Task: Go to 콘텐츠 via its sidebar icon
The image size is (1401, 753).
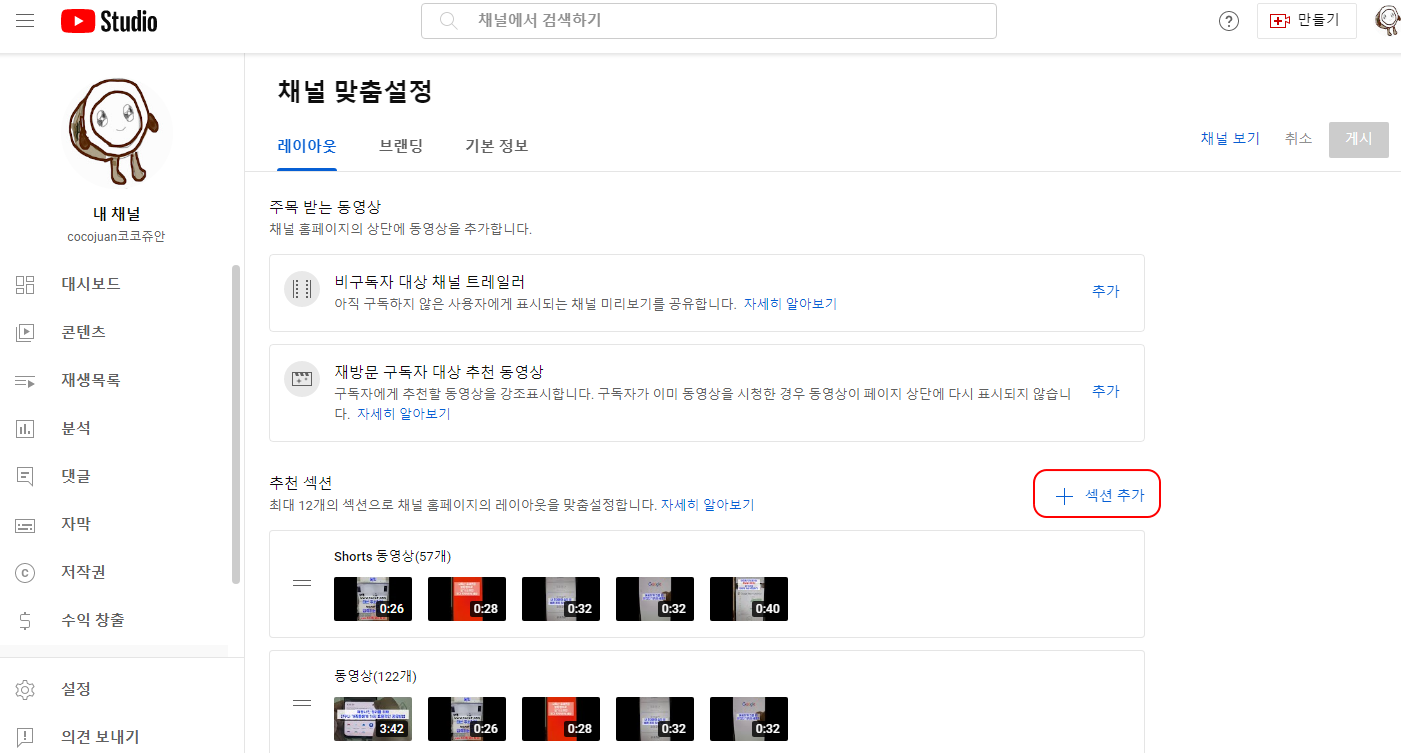Action: (x=26, y=332)
